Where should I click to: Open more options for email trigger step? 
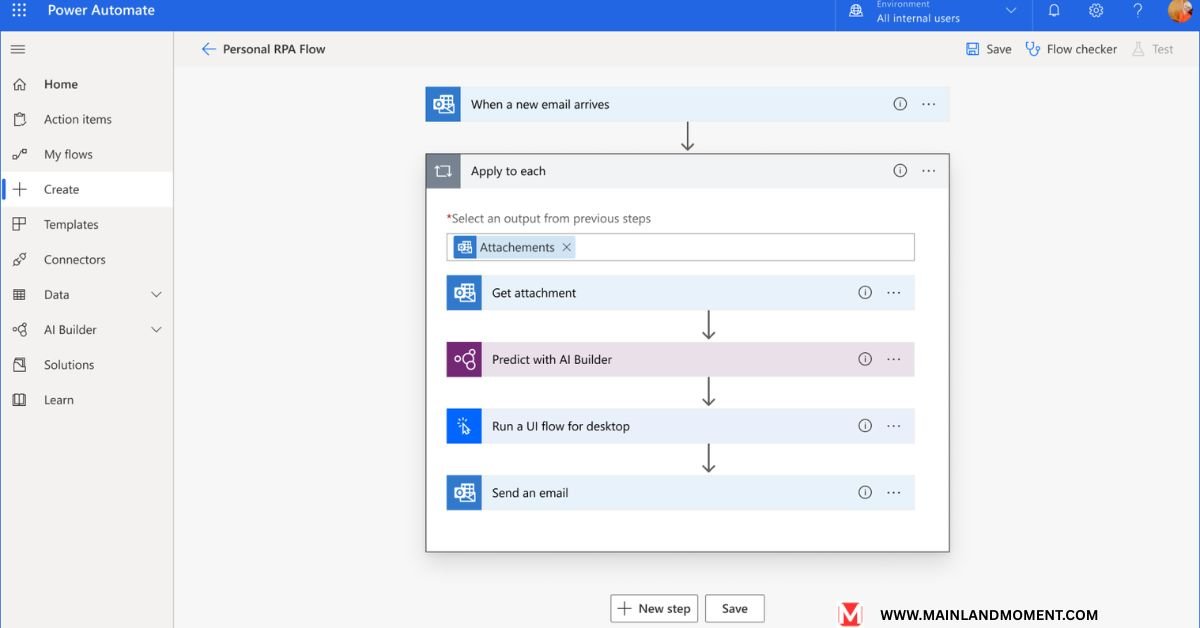point(929,104)
